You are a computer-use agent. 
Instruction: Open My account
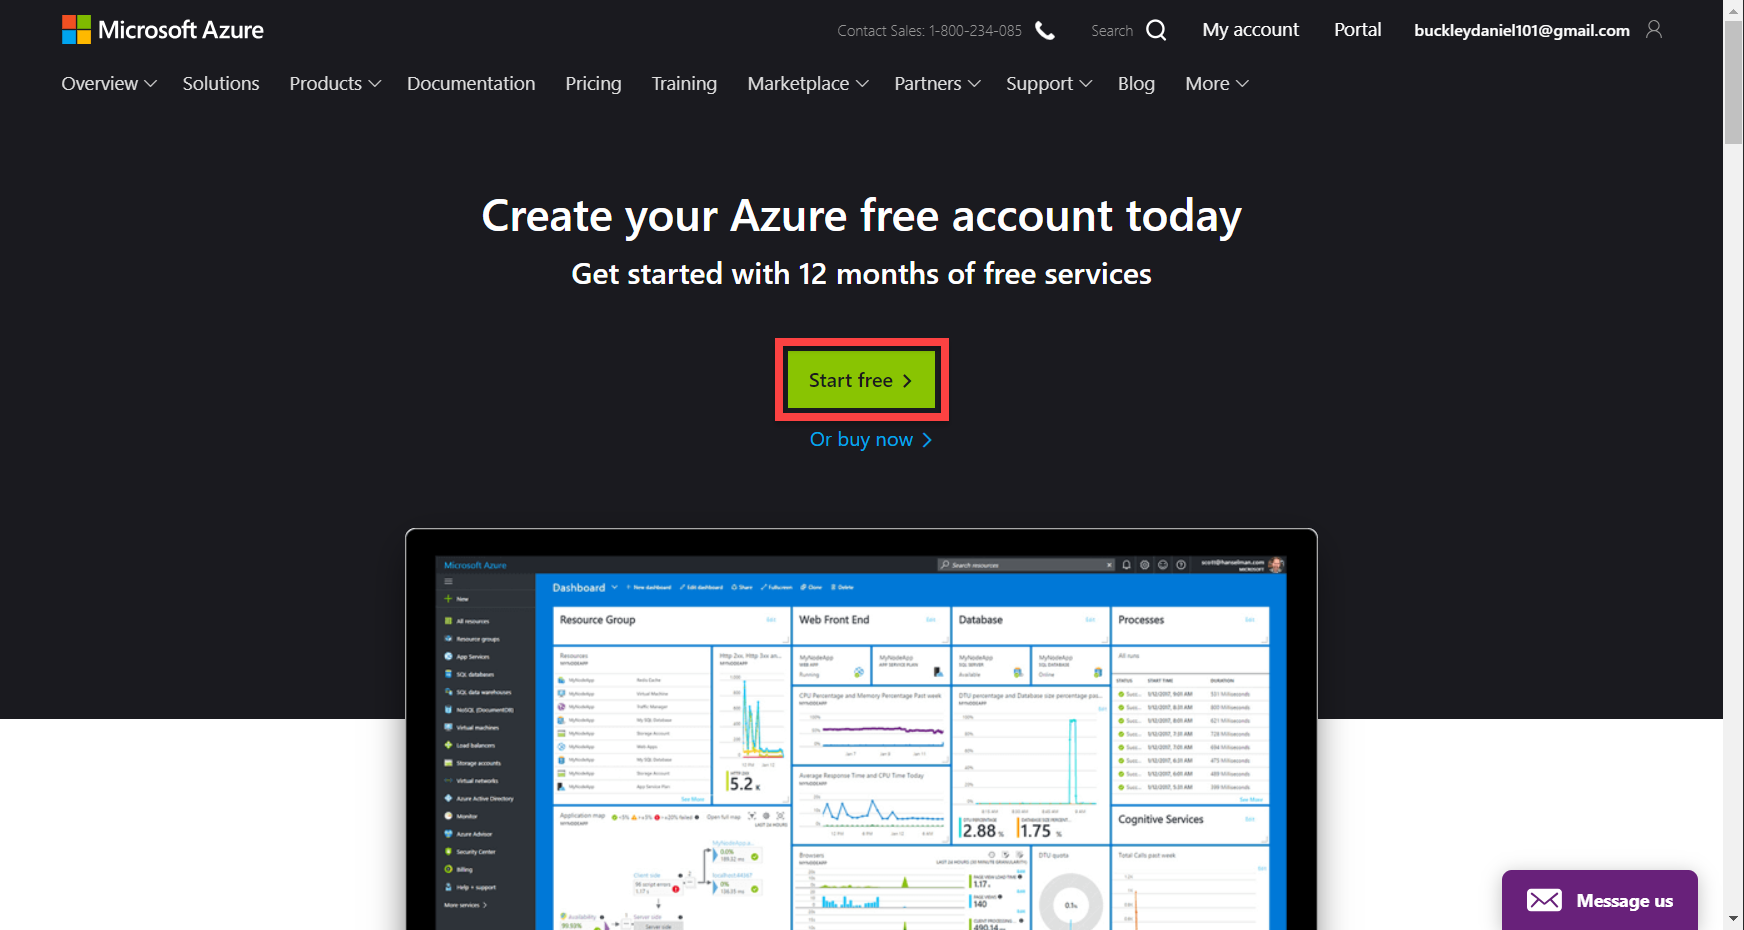point(1250,30)
